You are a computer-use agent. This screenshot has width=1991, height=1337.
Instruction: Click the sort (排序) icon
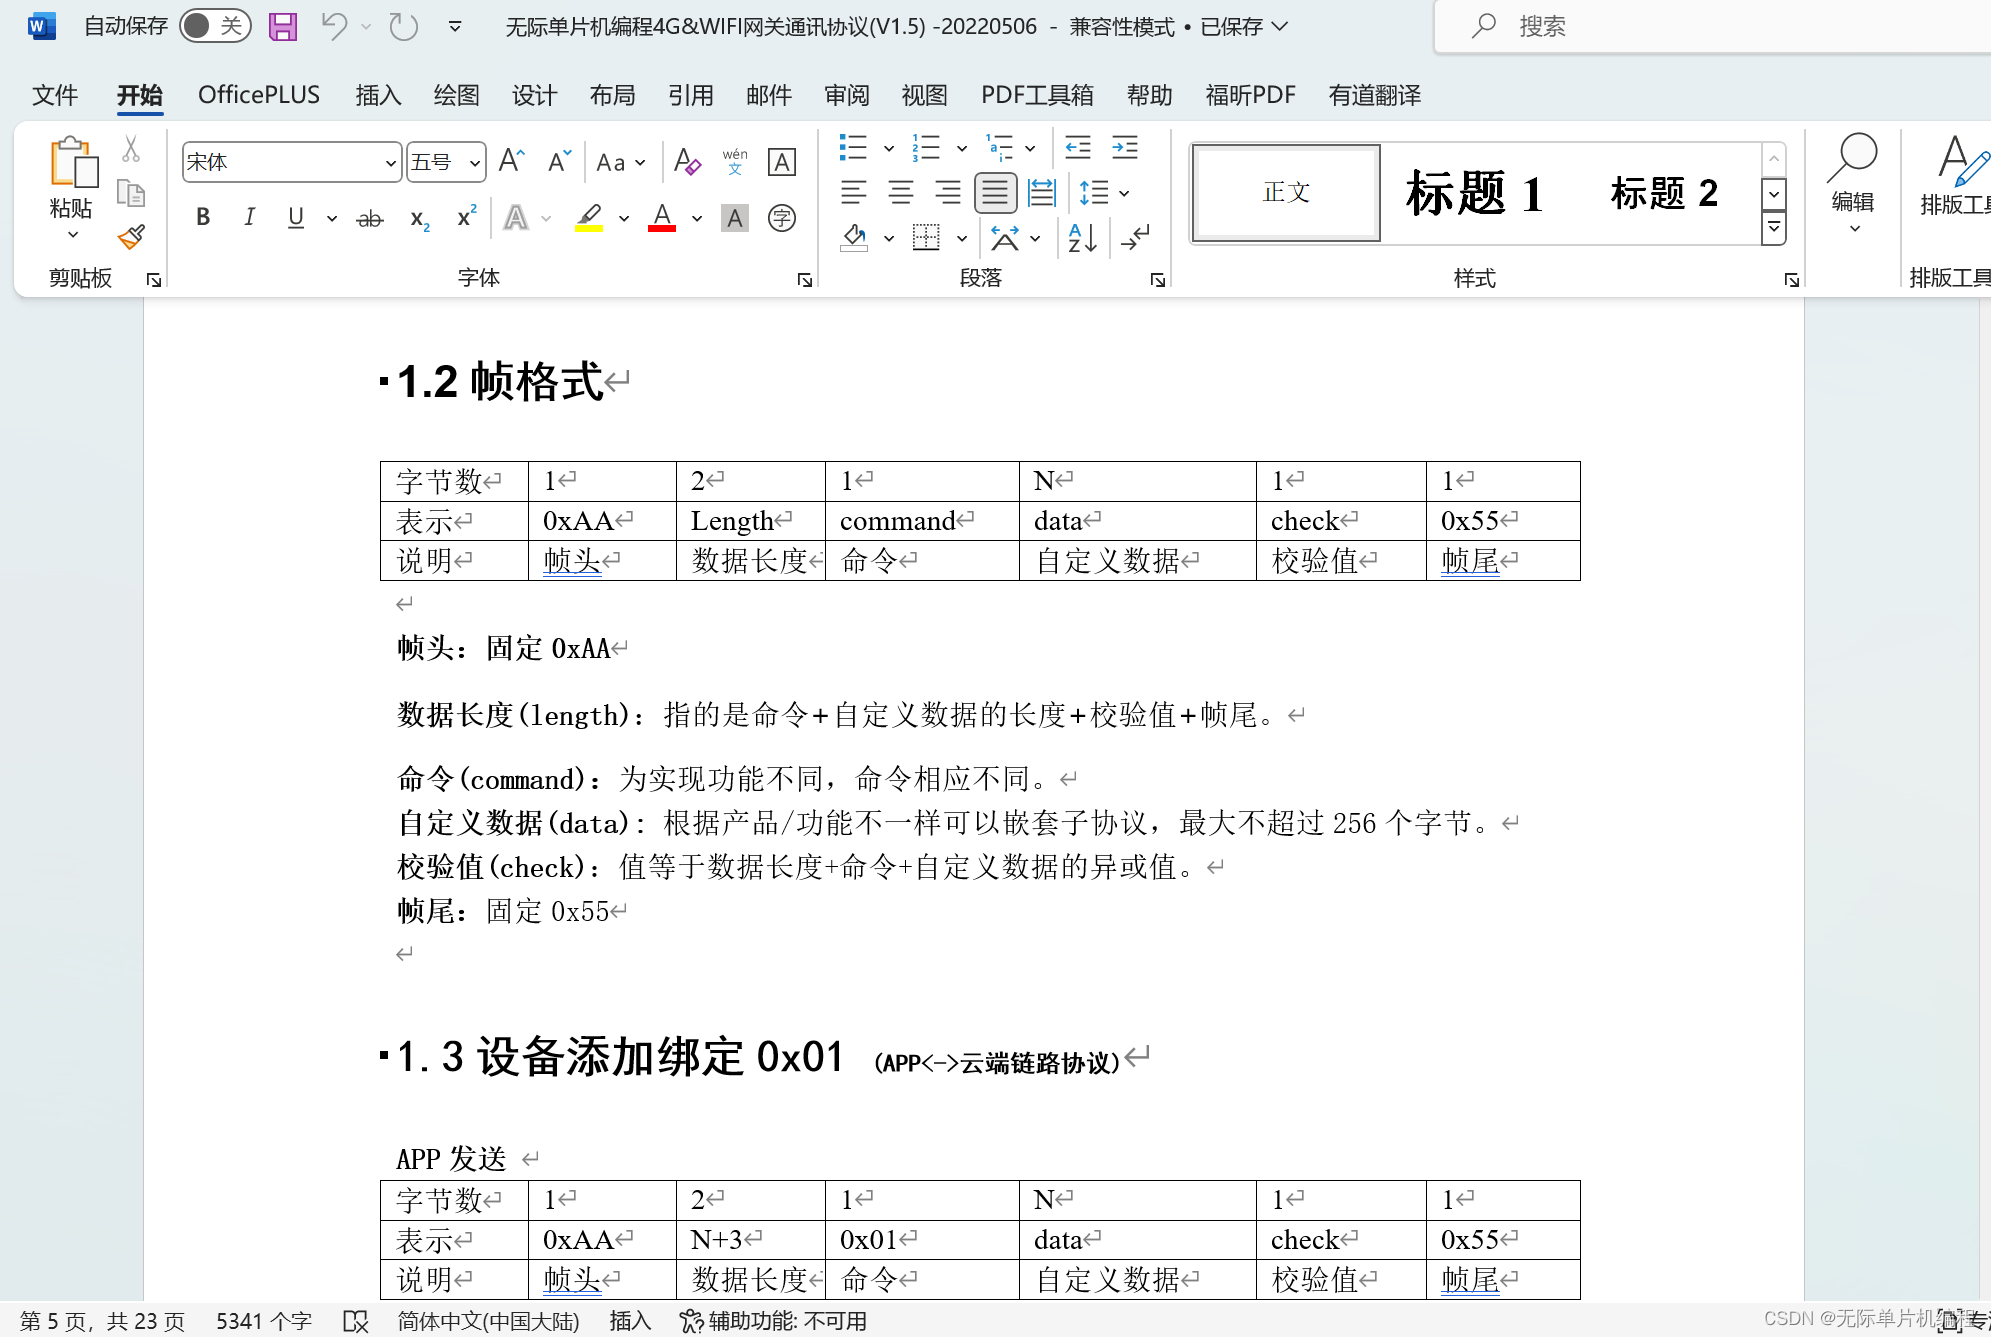tap(1082, 238)
